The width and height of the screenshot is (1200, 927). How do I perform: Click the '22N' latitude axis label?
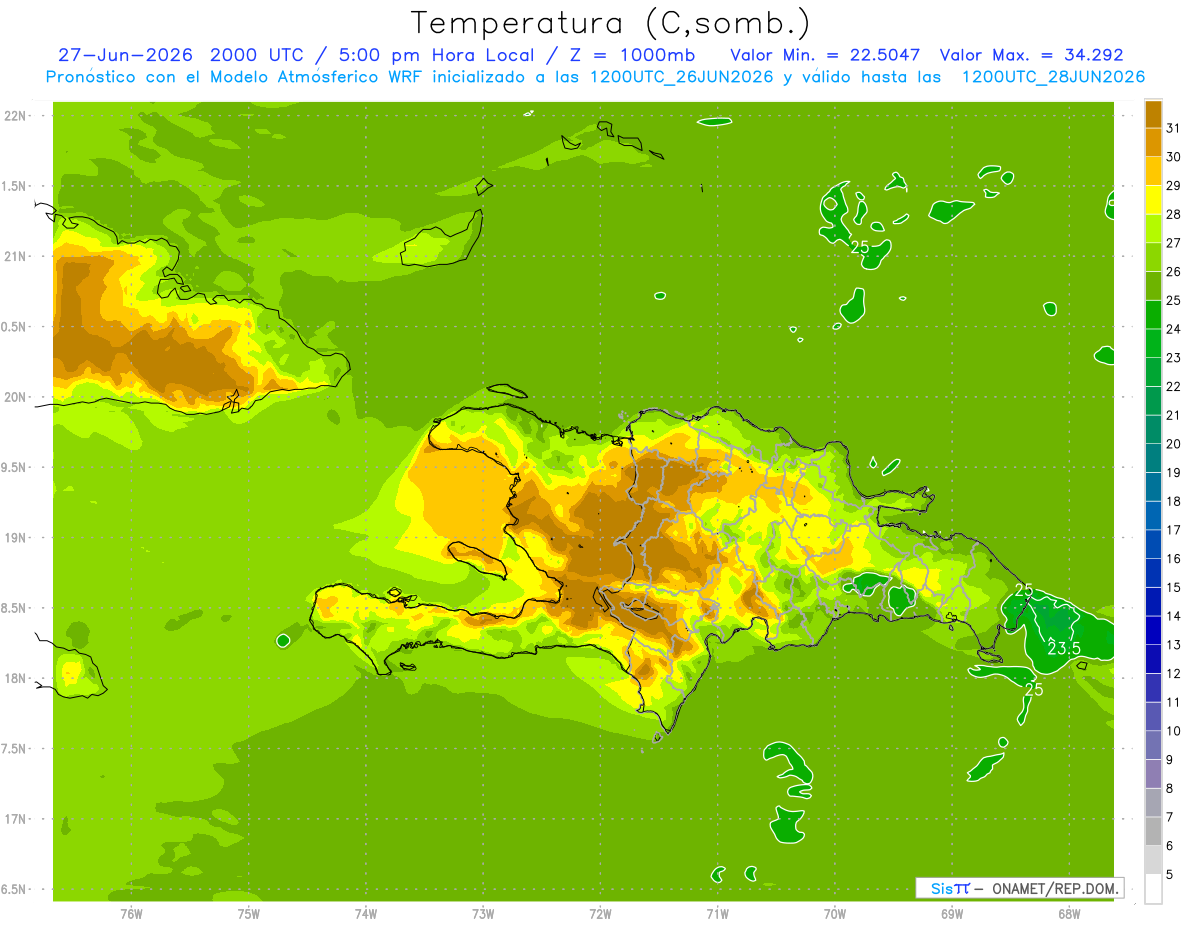click(16, 116)
